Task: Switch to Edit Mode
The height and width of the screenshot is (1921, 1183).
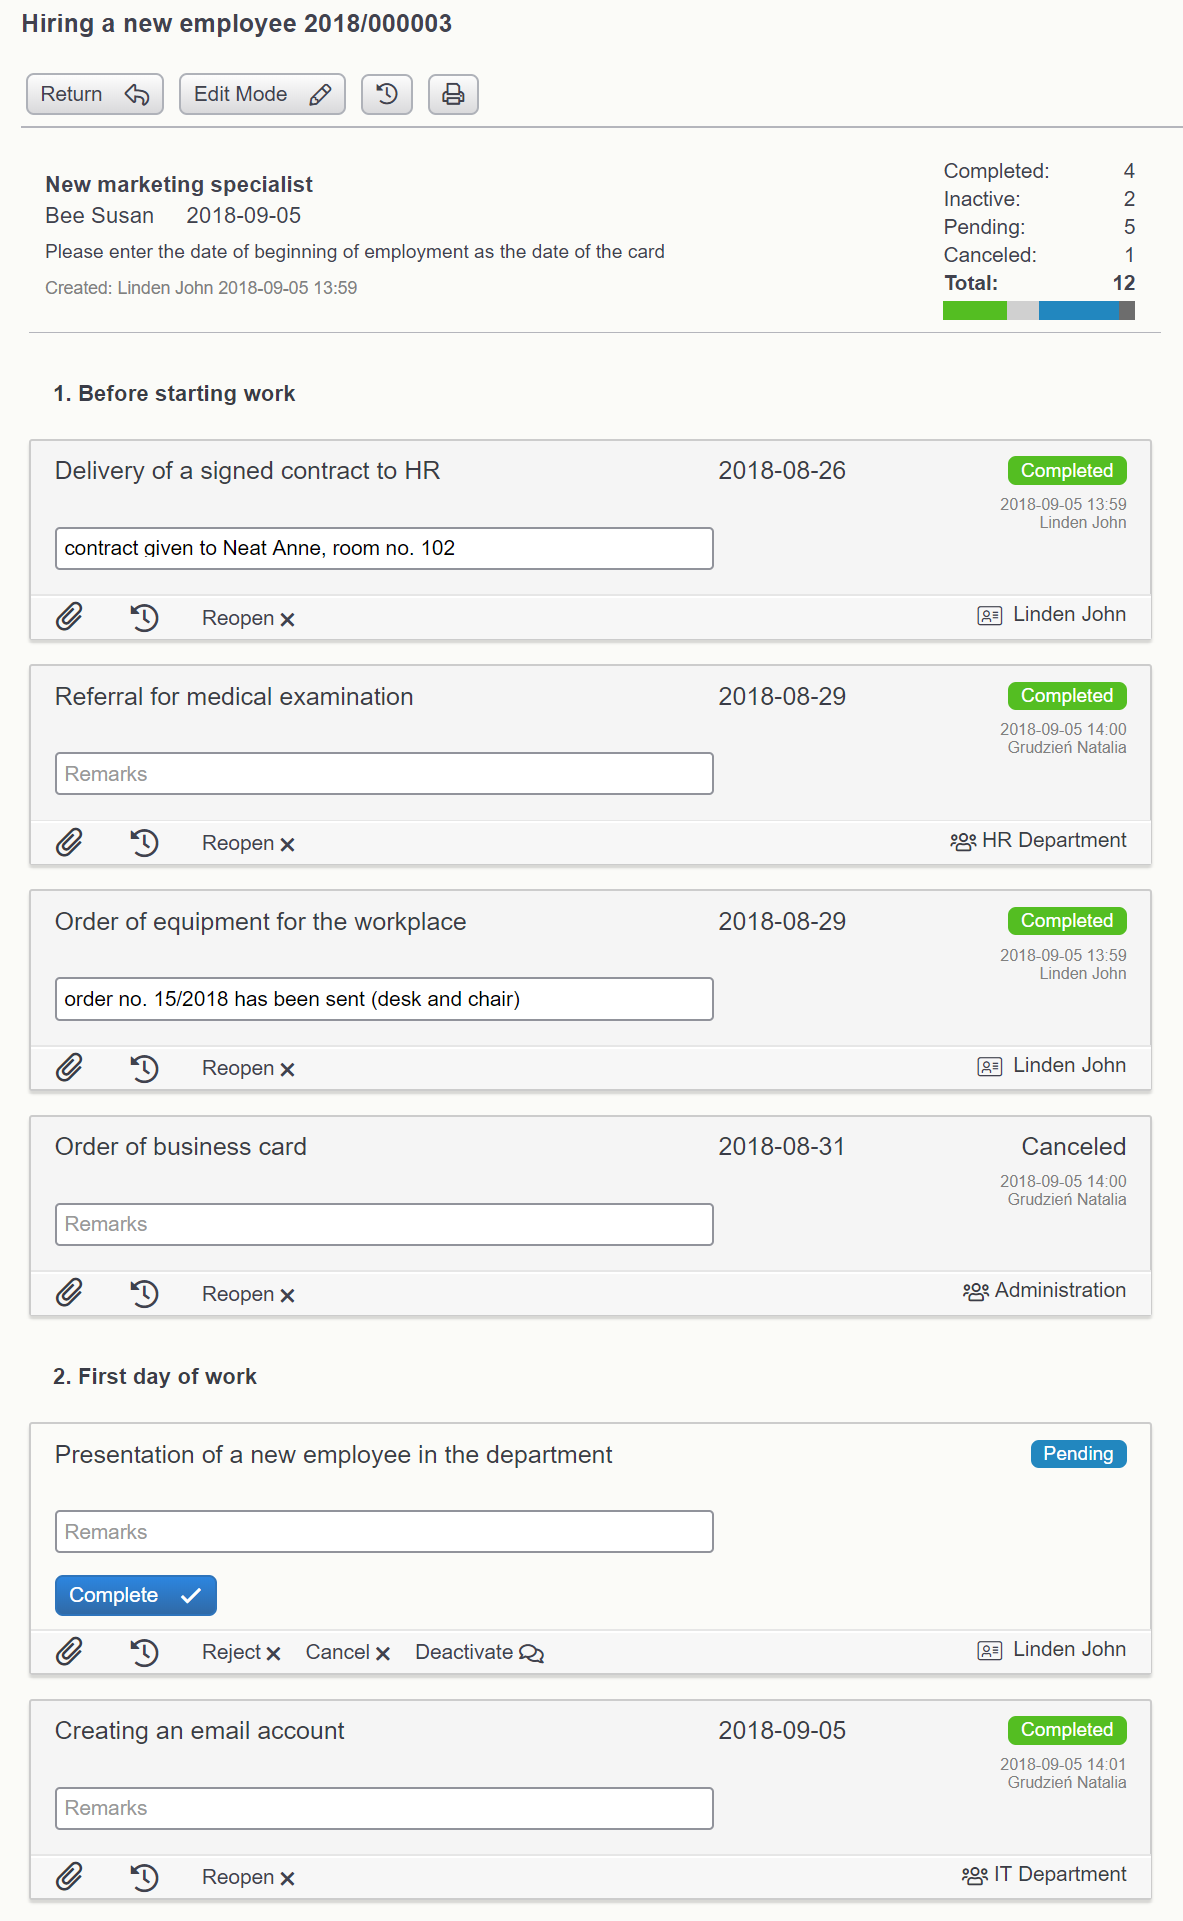Action: pyautogui.click(x=262, y=94)
